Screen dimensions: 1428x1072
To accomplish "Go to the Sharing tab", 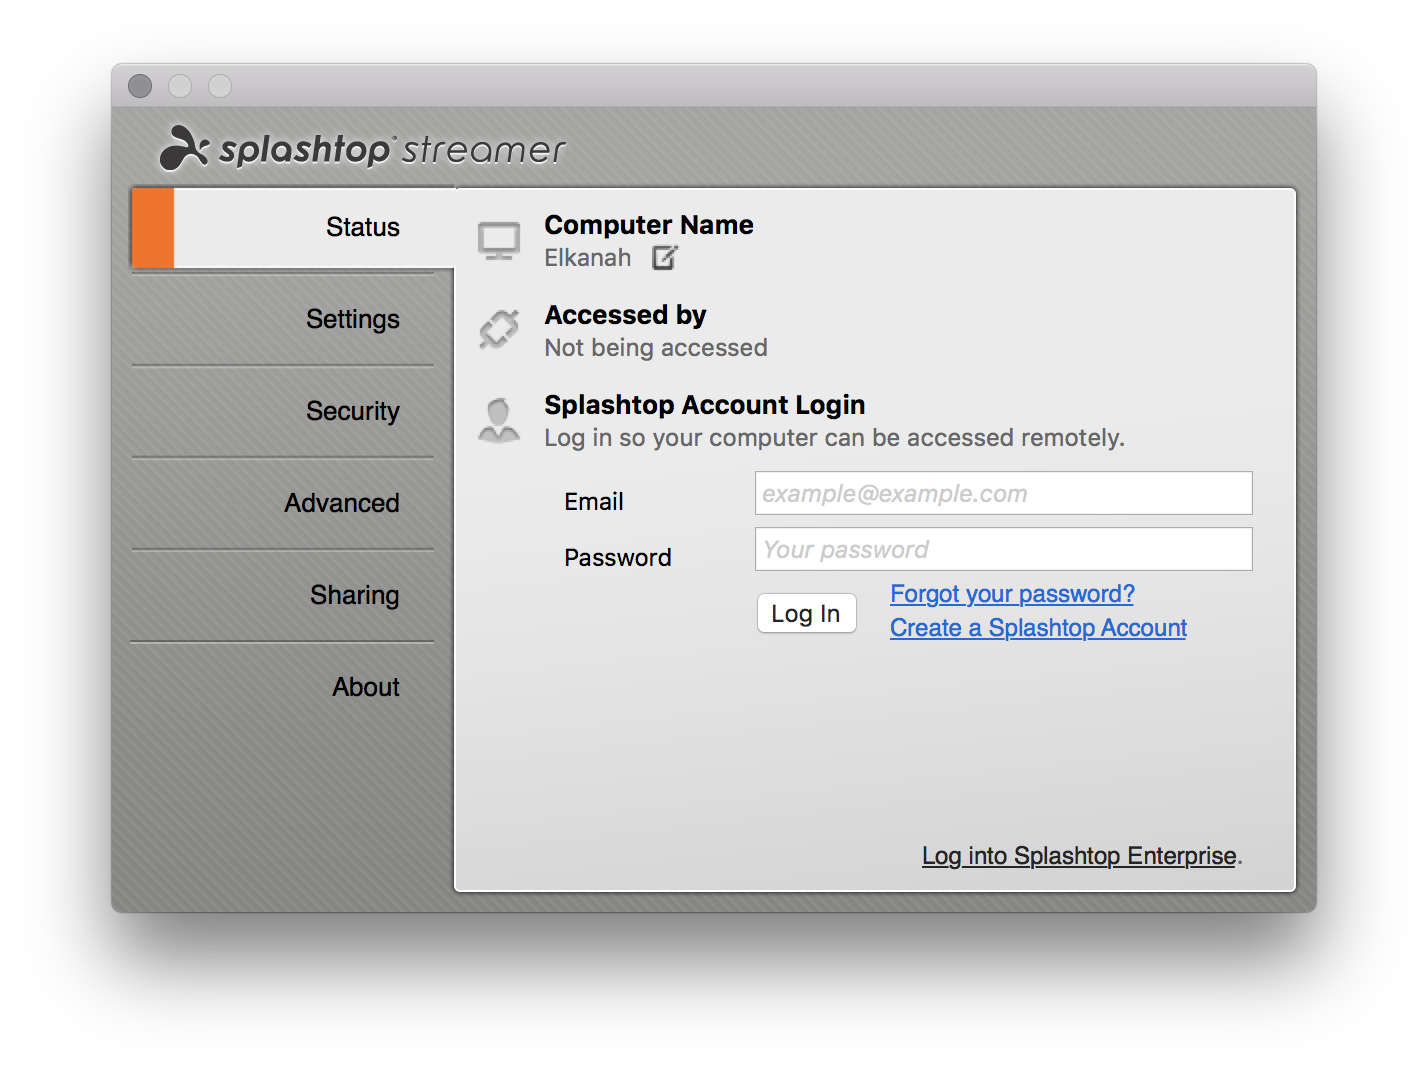I will pyautogui.click(x=283, y=595).
